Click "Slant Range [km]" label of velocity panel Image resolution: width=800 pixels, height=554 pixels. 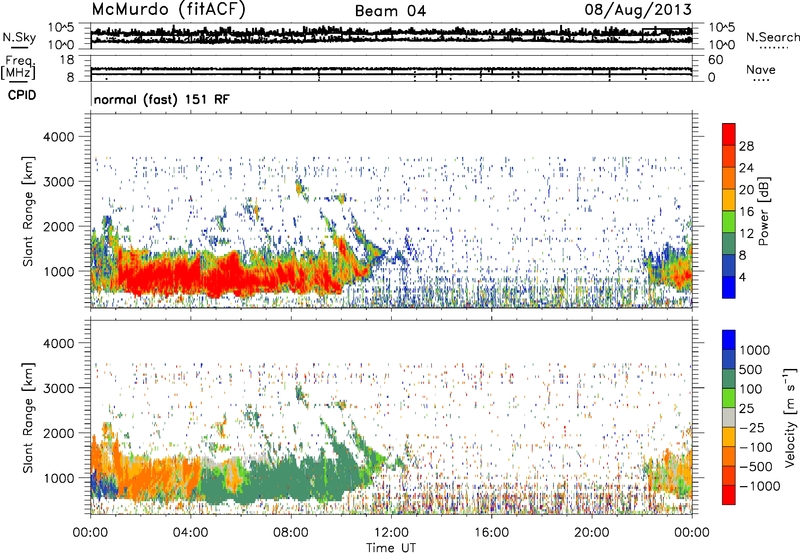pos(28,417)
